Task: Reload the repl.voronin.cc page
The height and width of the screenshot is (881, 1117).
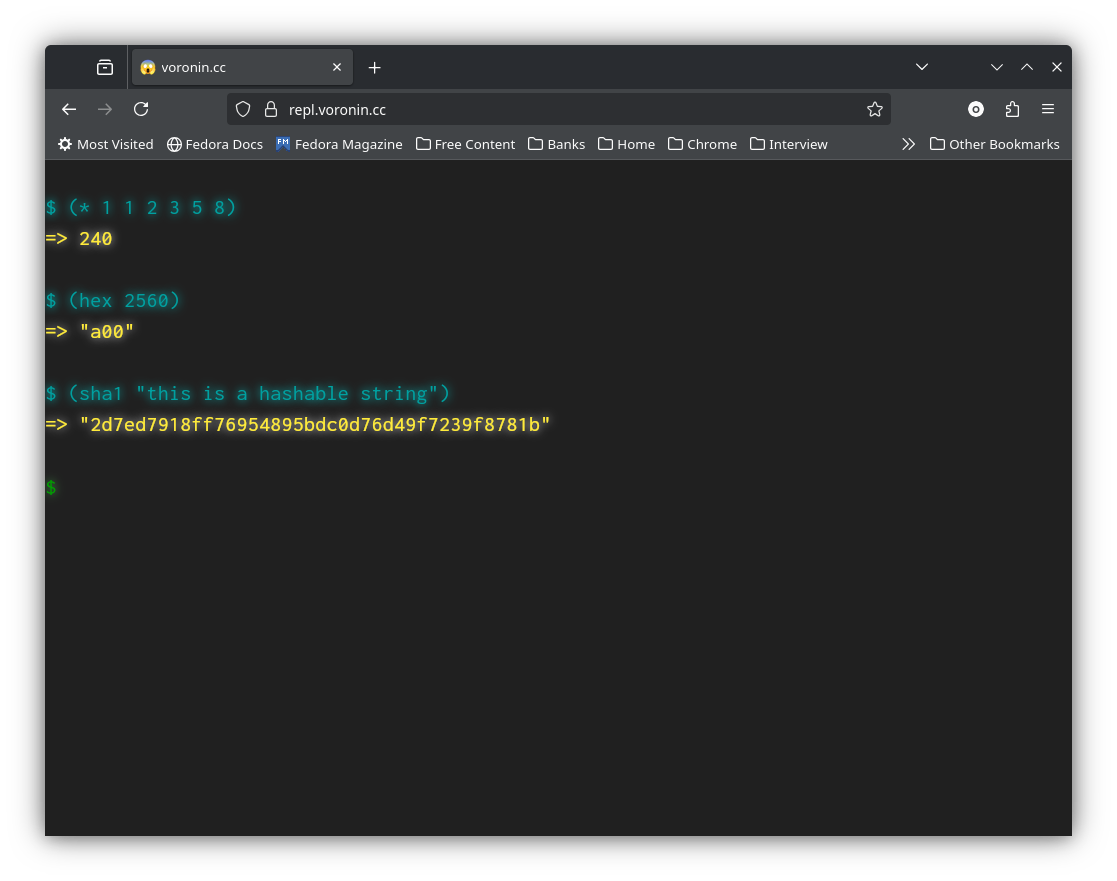Action: [140, 109]
